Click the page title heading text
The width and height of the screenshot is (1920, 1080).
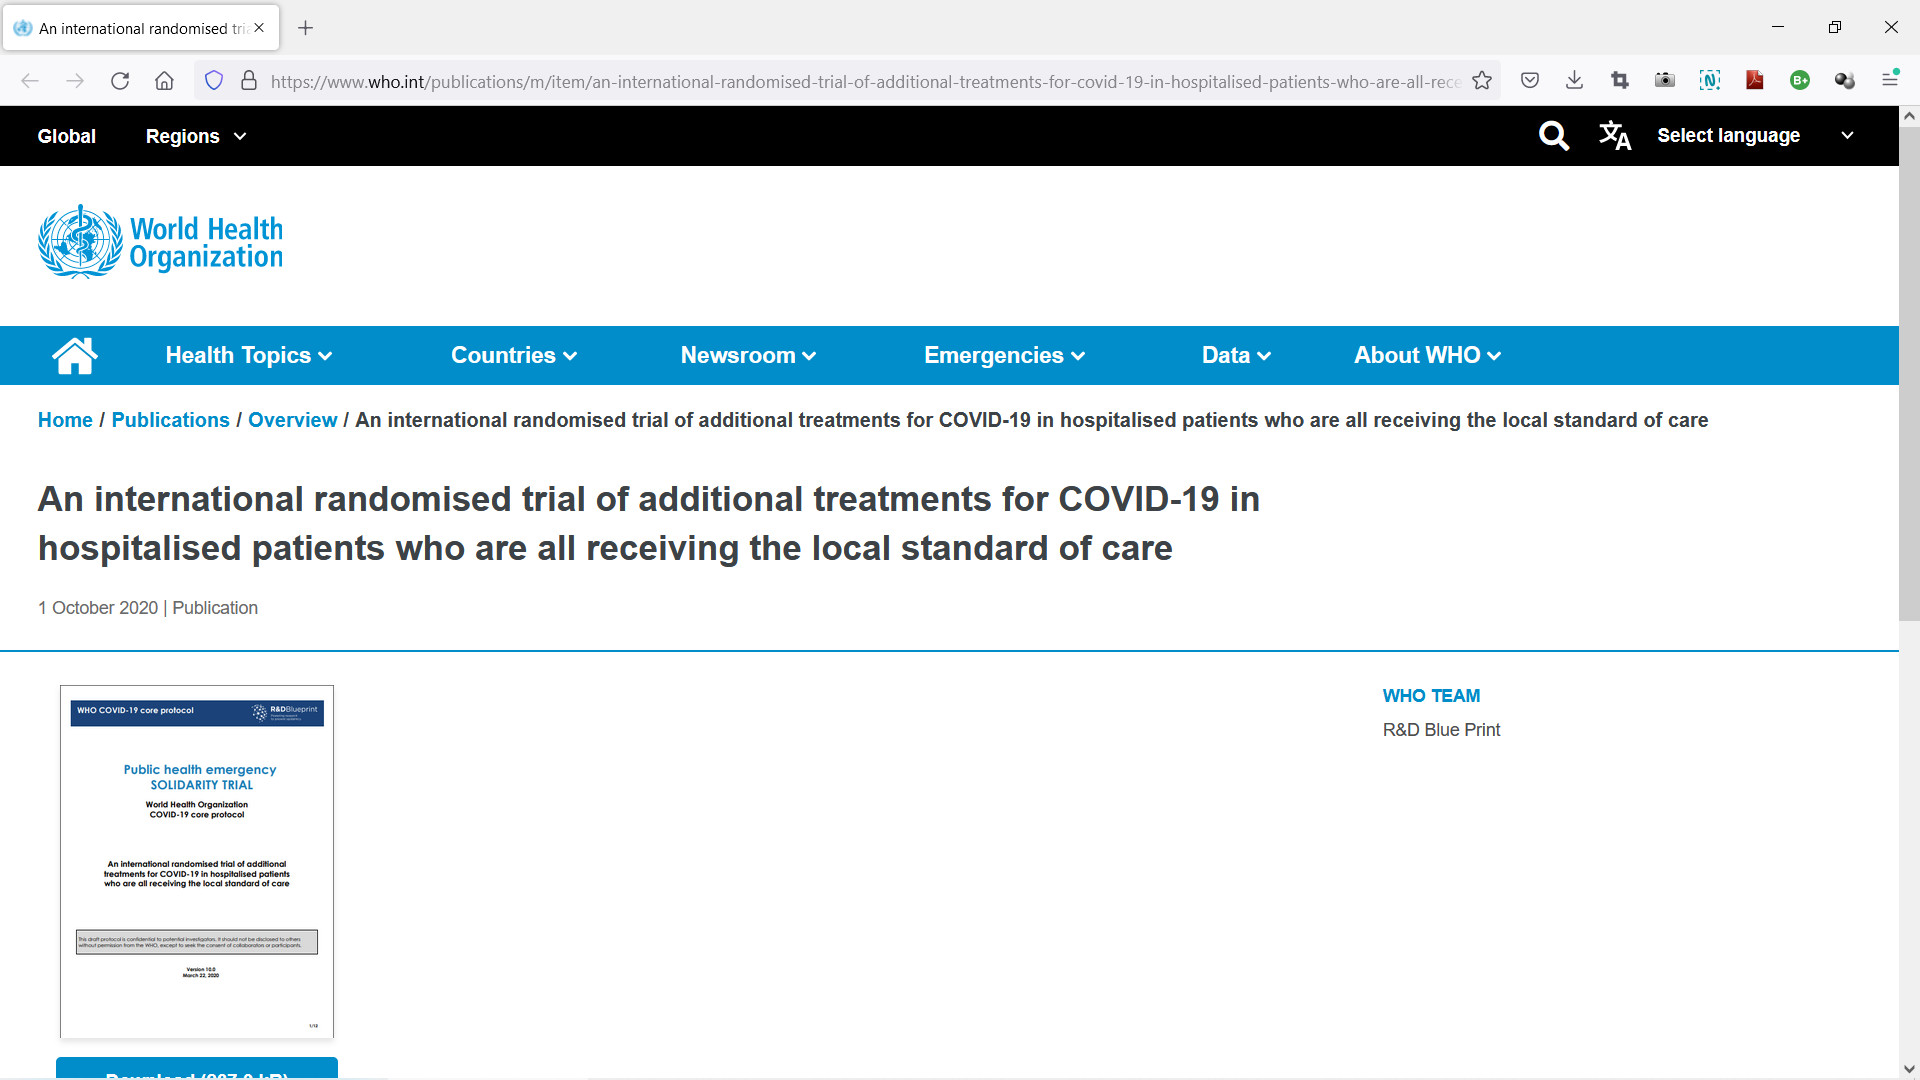649,523
